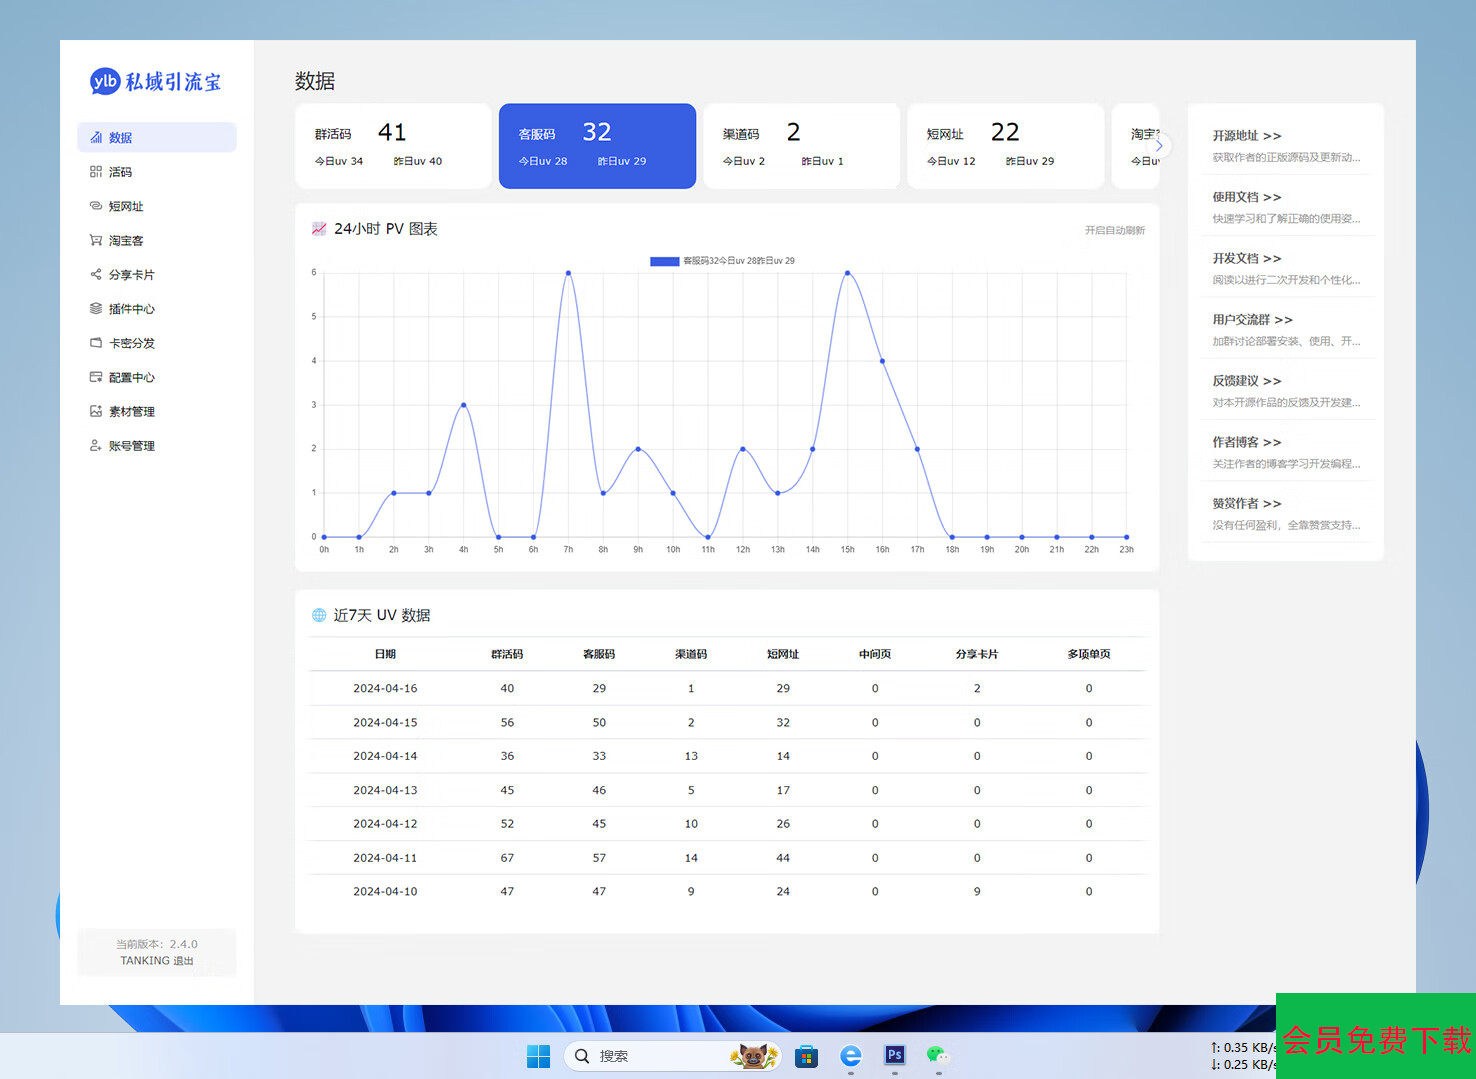Expand the 使用文档 >> entry
1476x1079 pixels.
tap(1246, 197)
